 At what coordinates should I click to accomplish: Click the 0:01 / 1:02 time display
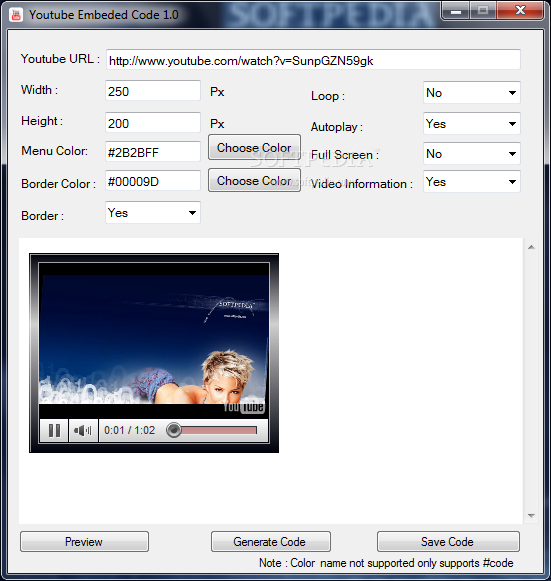[129, 430]
